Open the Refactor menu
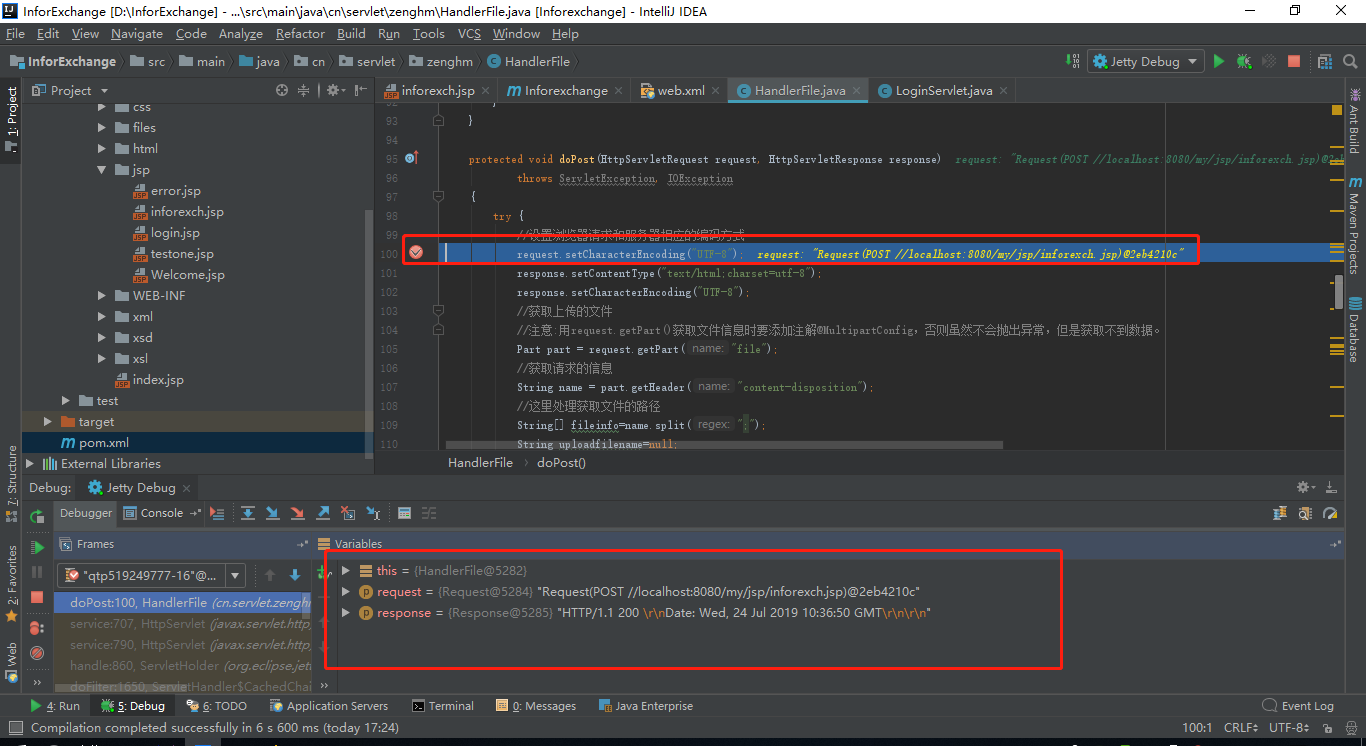The image size is (1366, 746). [300, 33]
